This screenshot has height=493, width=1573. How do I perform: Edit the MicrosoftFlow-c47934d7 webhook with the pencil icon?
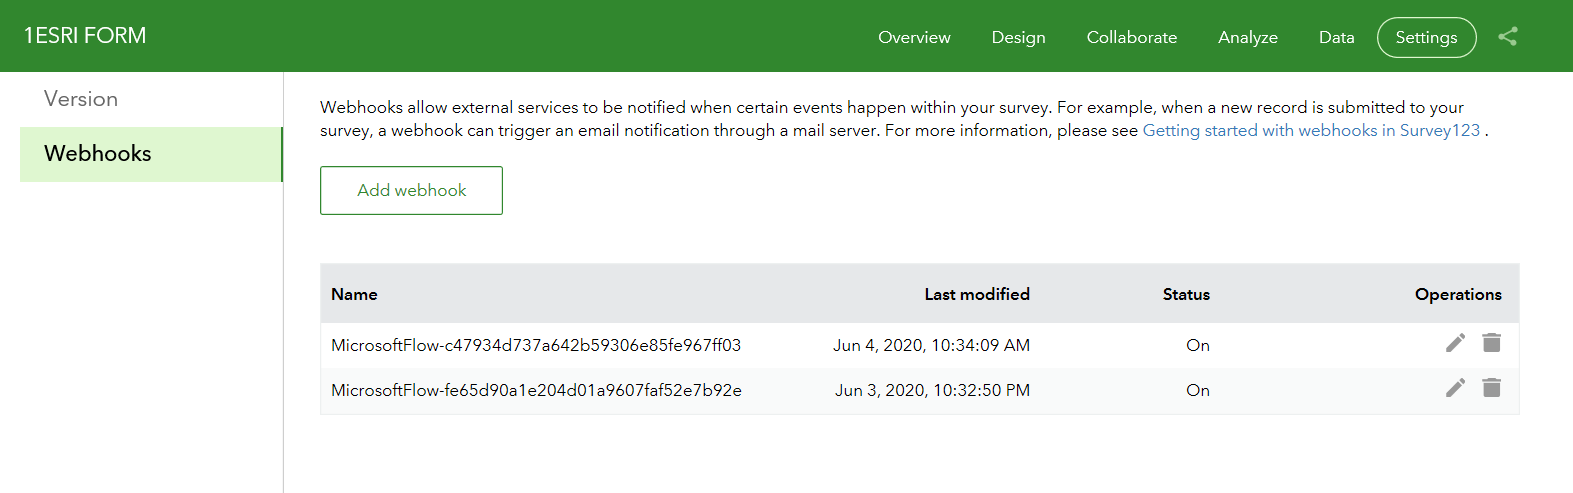(1455, 343)
